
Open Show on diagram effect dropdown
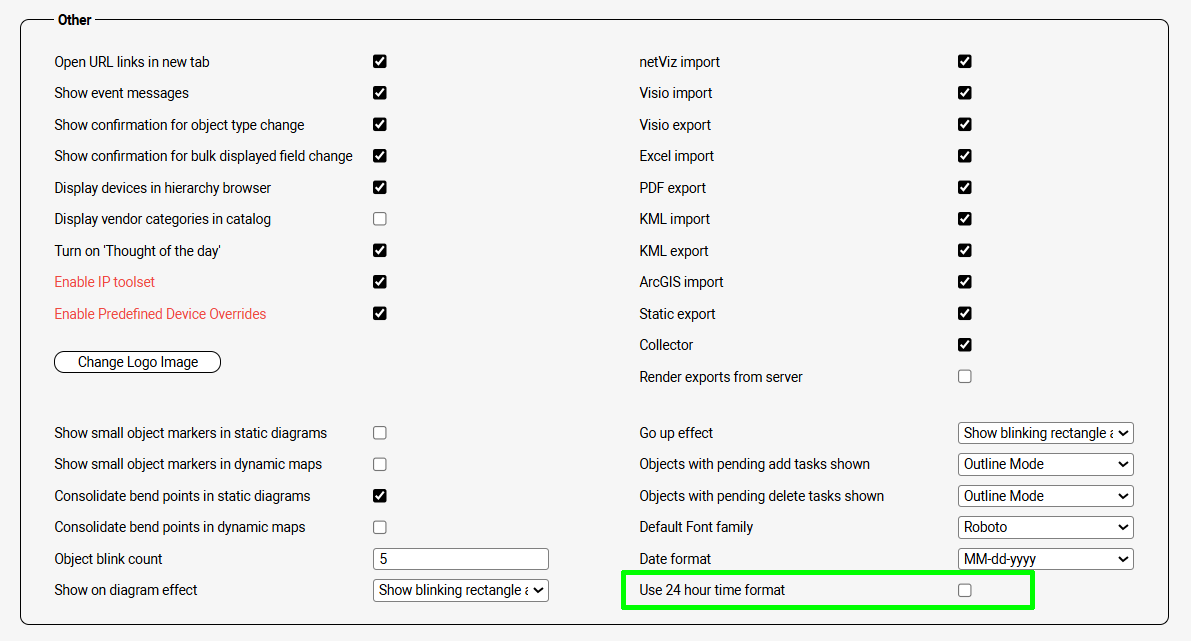(x=461, y=591)
